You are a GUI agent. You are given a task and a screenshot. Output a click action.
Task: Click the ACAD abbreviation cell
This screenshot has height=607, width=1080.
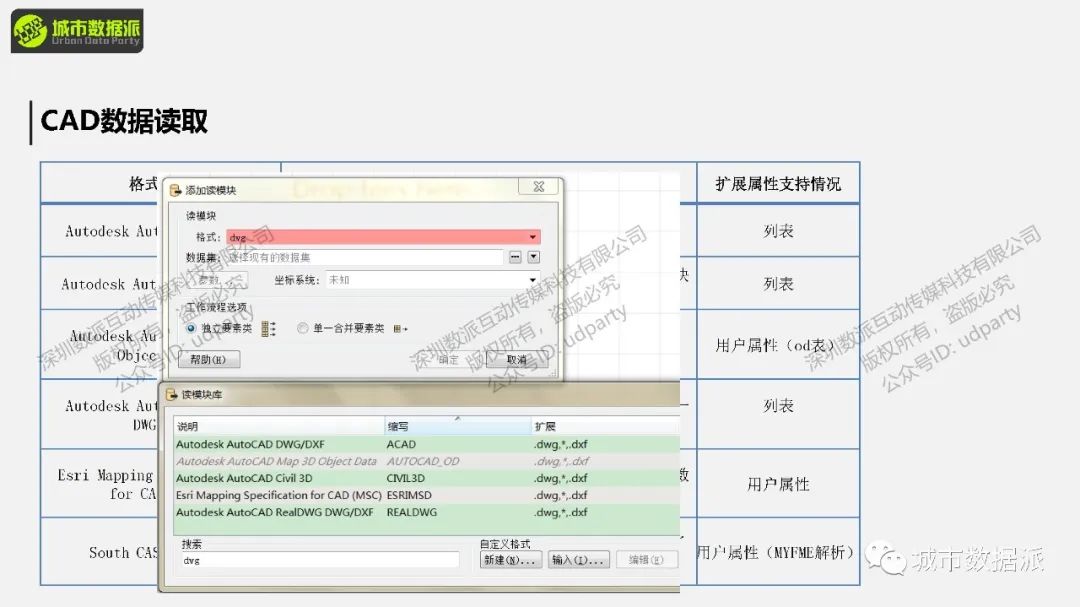[x=401, y=444]
